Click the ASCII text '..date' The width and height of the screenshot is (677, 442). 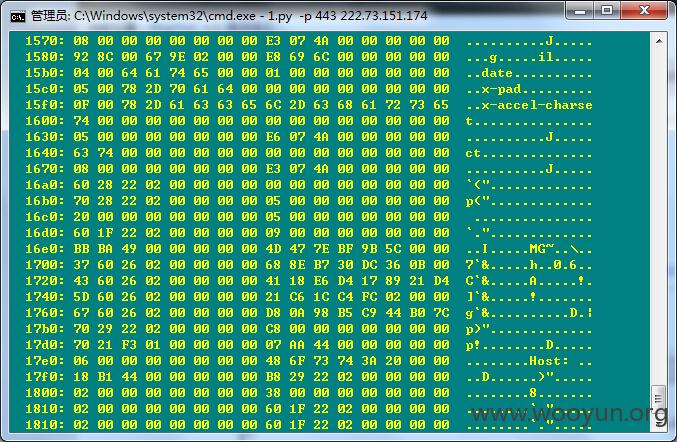tap(490, 73)
